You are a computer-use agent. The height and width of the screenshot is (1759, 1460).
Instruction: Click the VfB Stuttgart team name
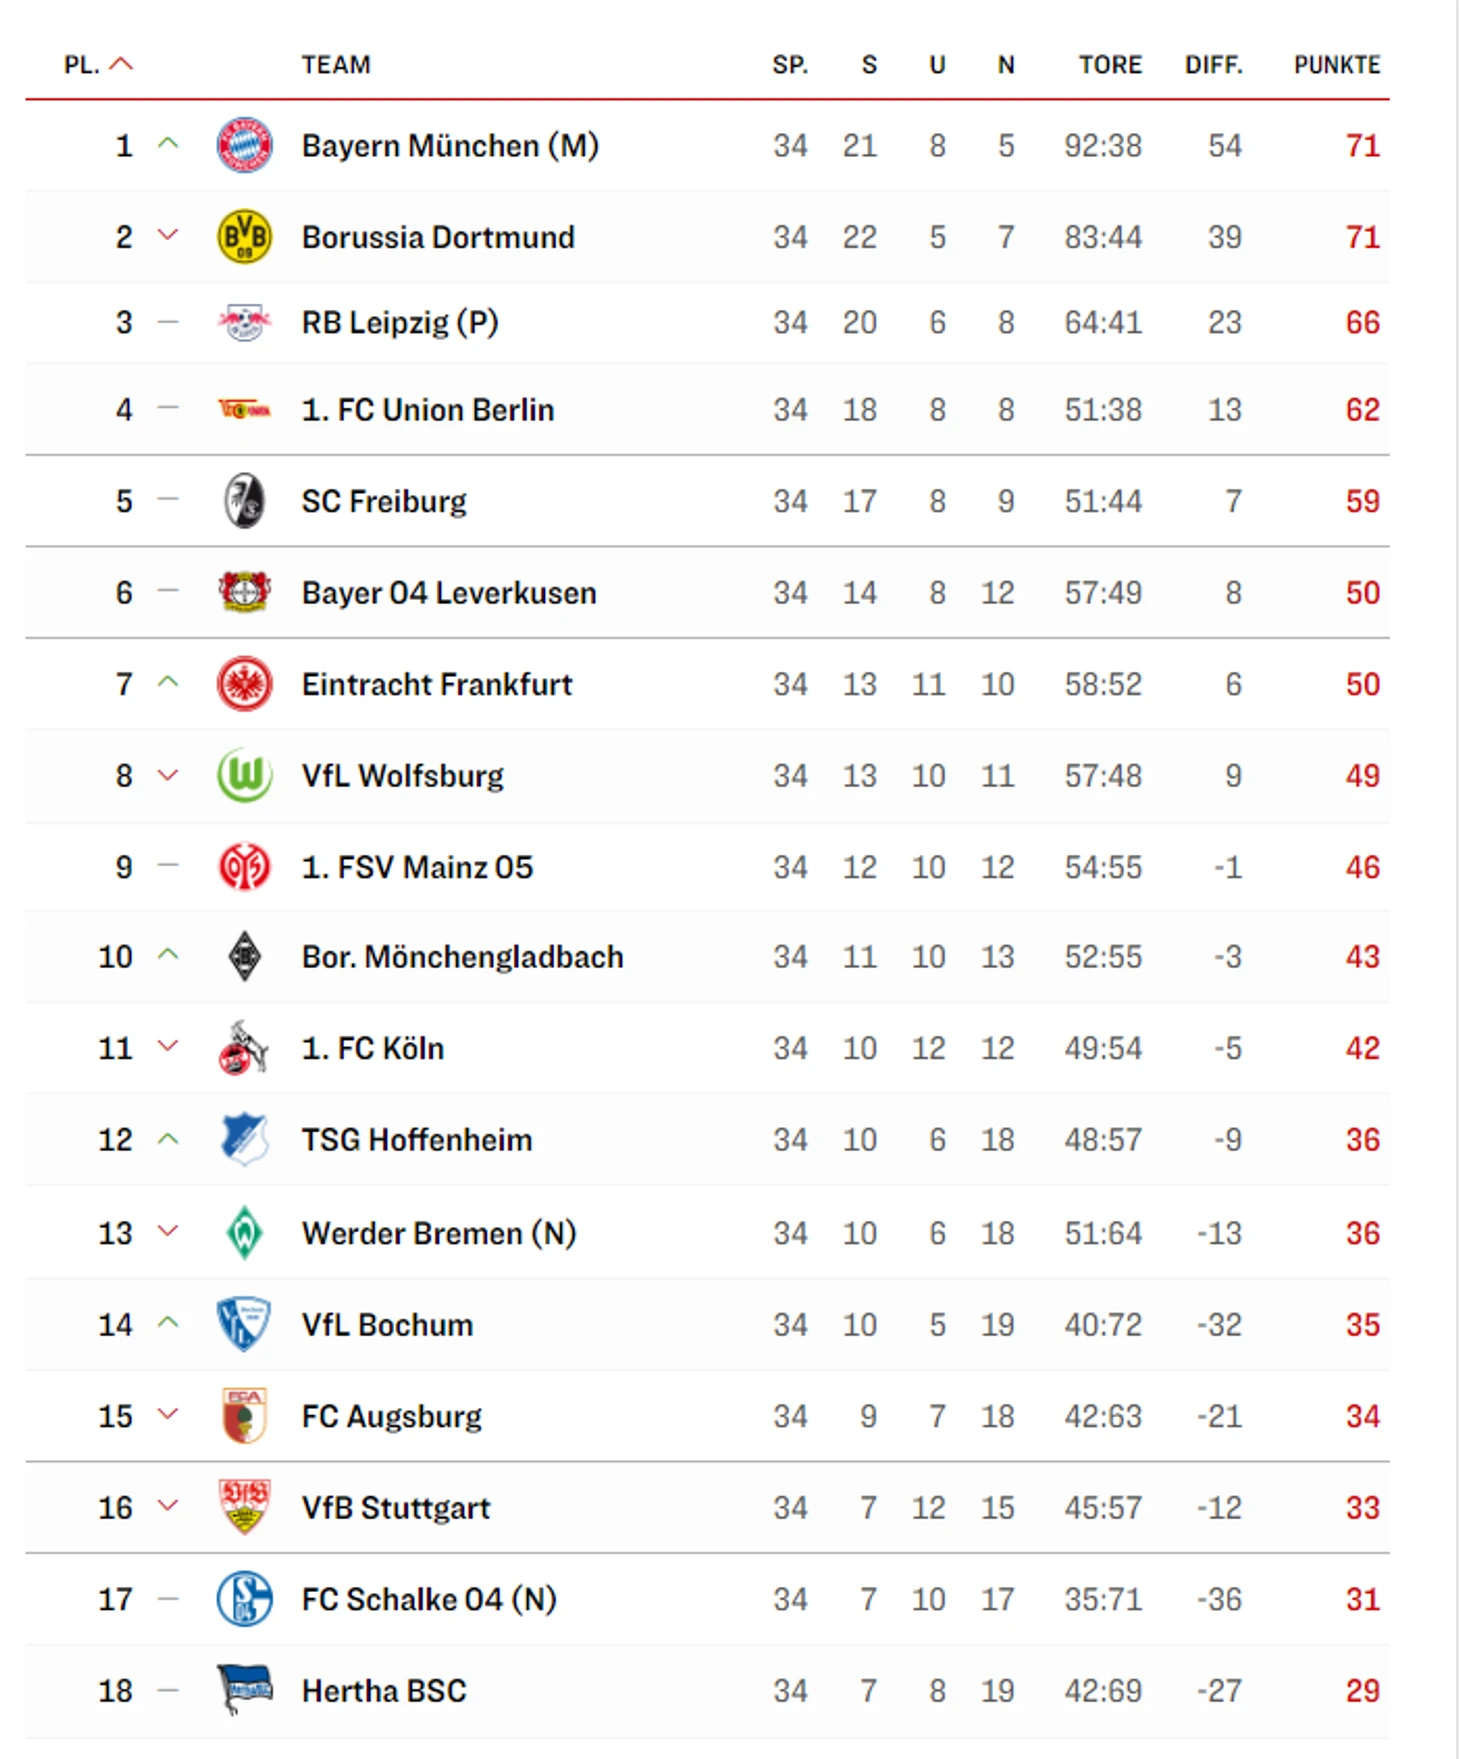click(x=396, y=1508)
